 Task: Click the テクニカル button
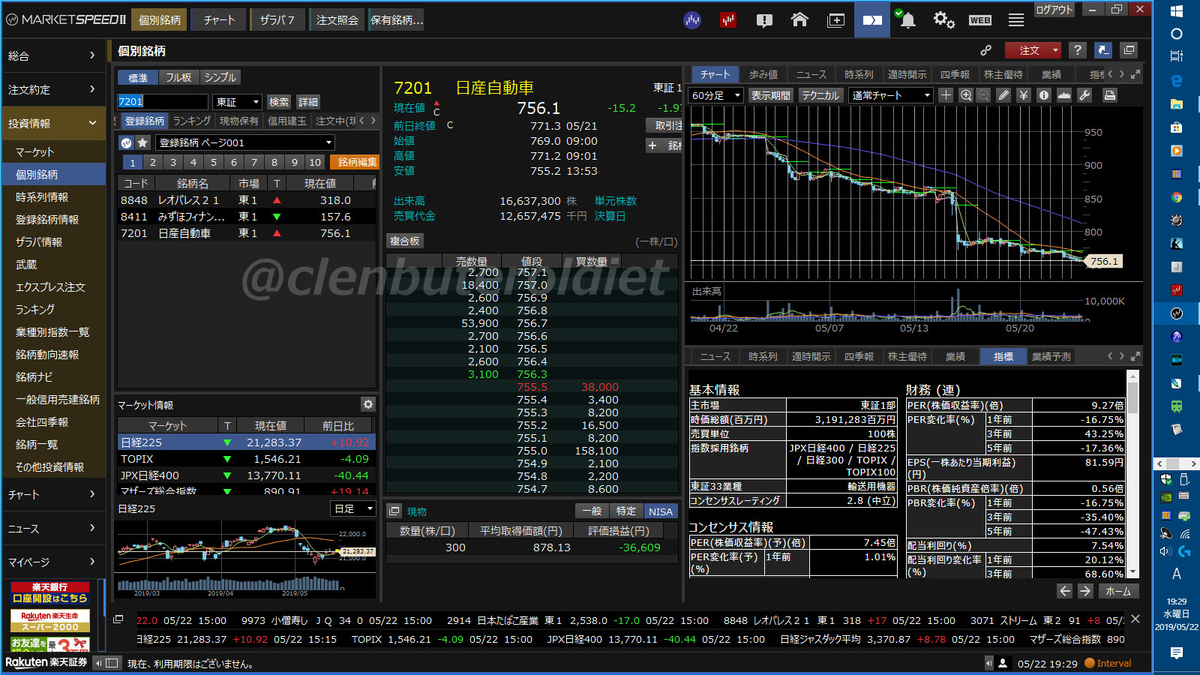point(820,95)
